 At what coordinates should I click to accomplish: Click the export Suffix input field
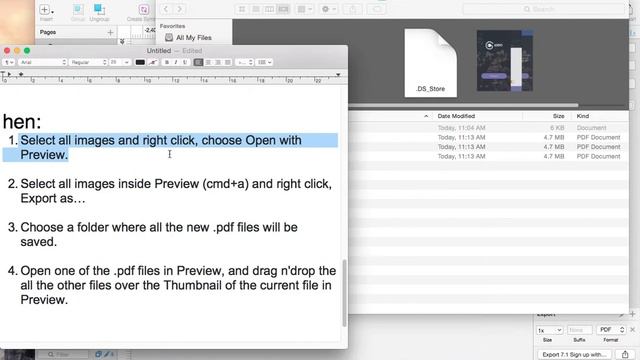click(x=579, y=330)
